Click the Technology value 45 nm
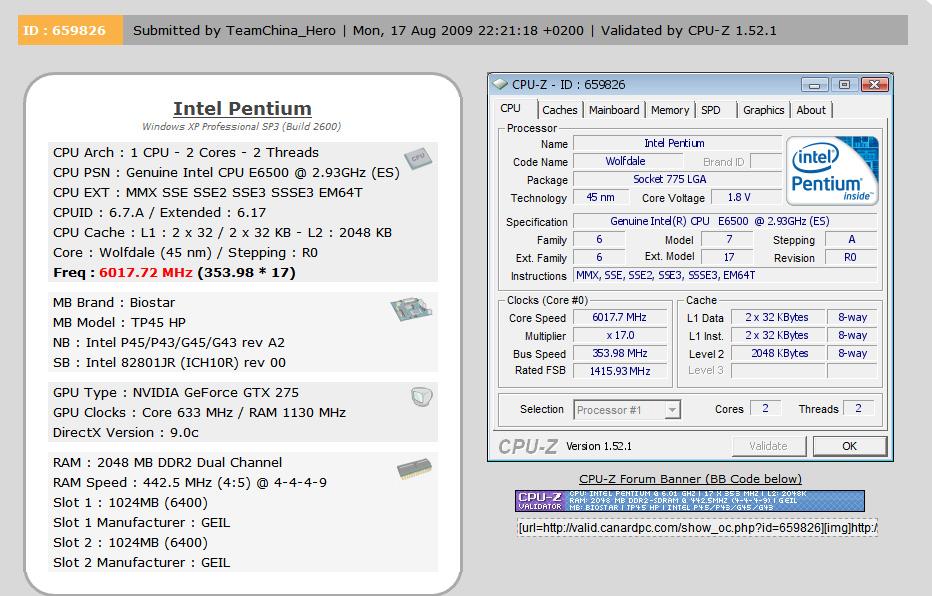This screenshot has width=932, height=596. click(x=600, y=197)
